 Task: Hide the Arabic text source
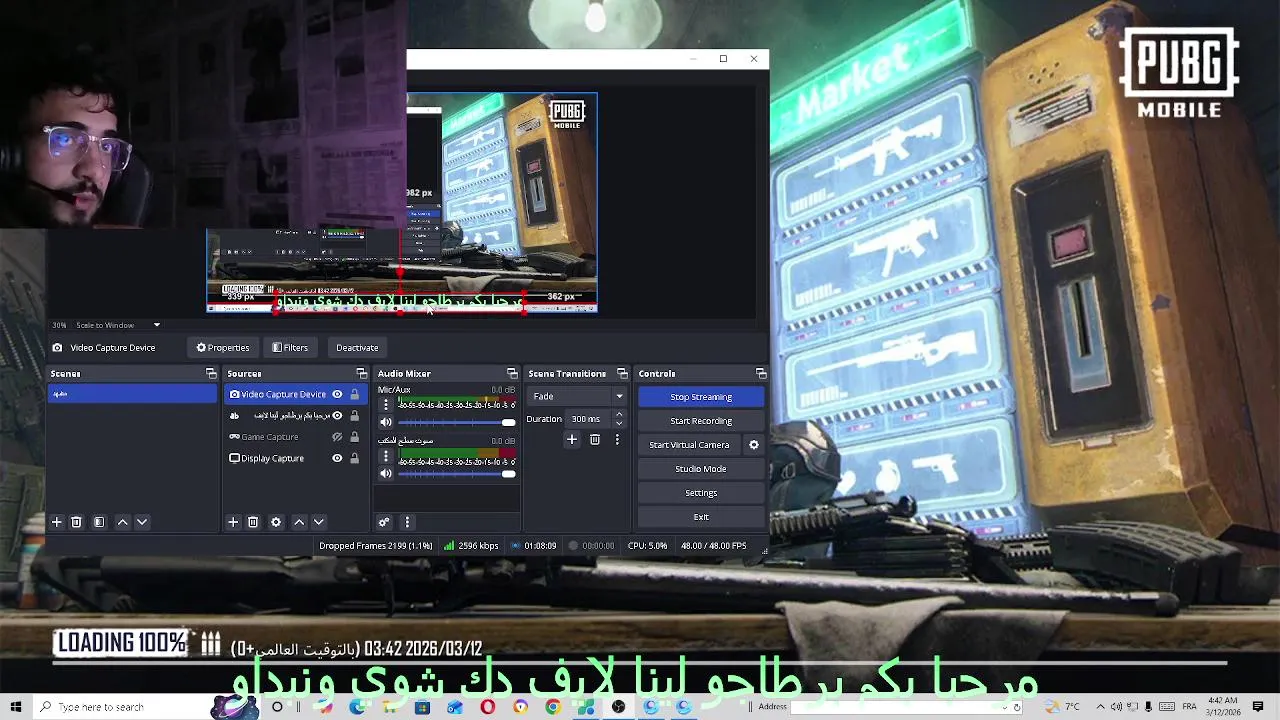click(x=337, y=415)
